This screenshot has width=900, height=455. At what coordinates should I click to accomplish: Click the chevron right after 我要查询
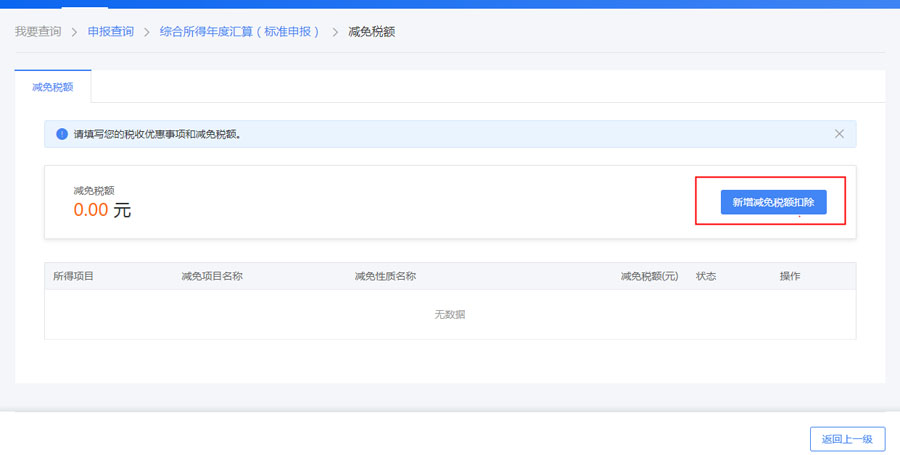tap(75, 32)
